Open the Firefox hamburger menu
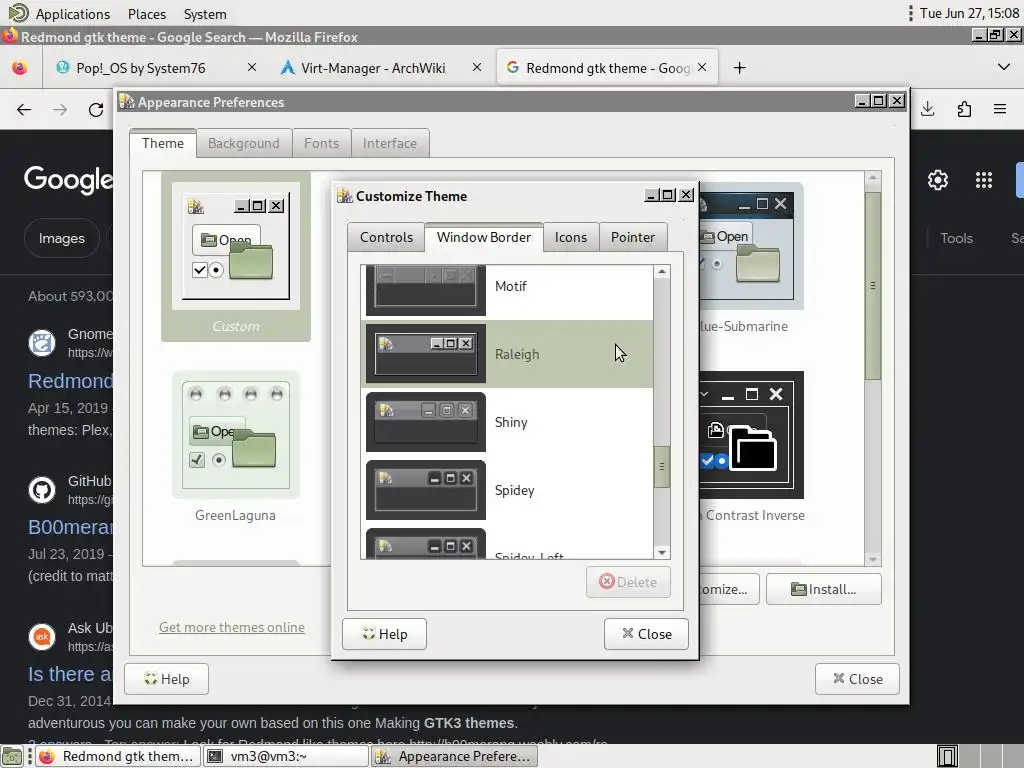The width and height of the screenshot is (1024, 768). (x=1000, y=109)
